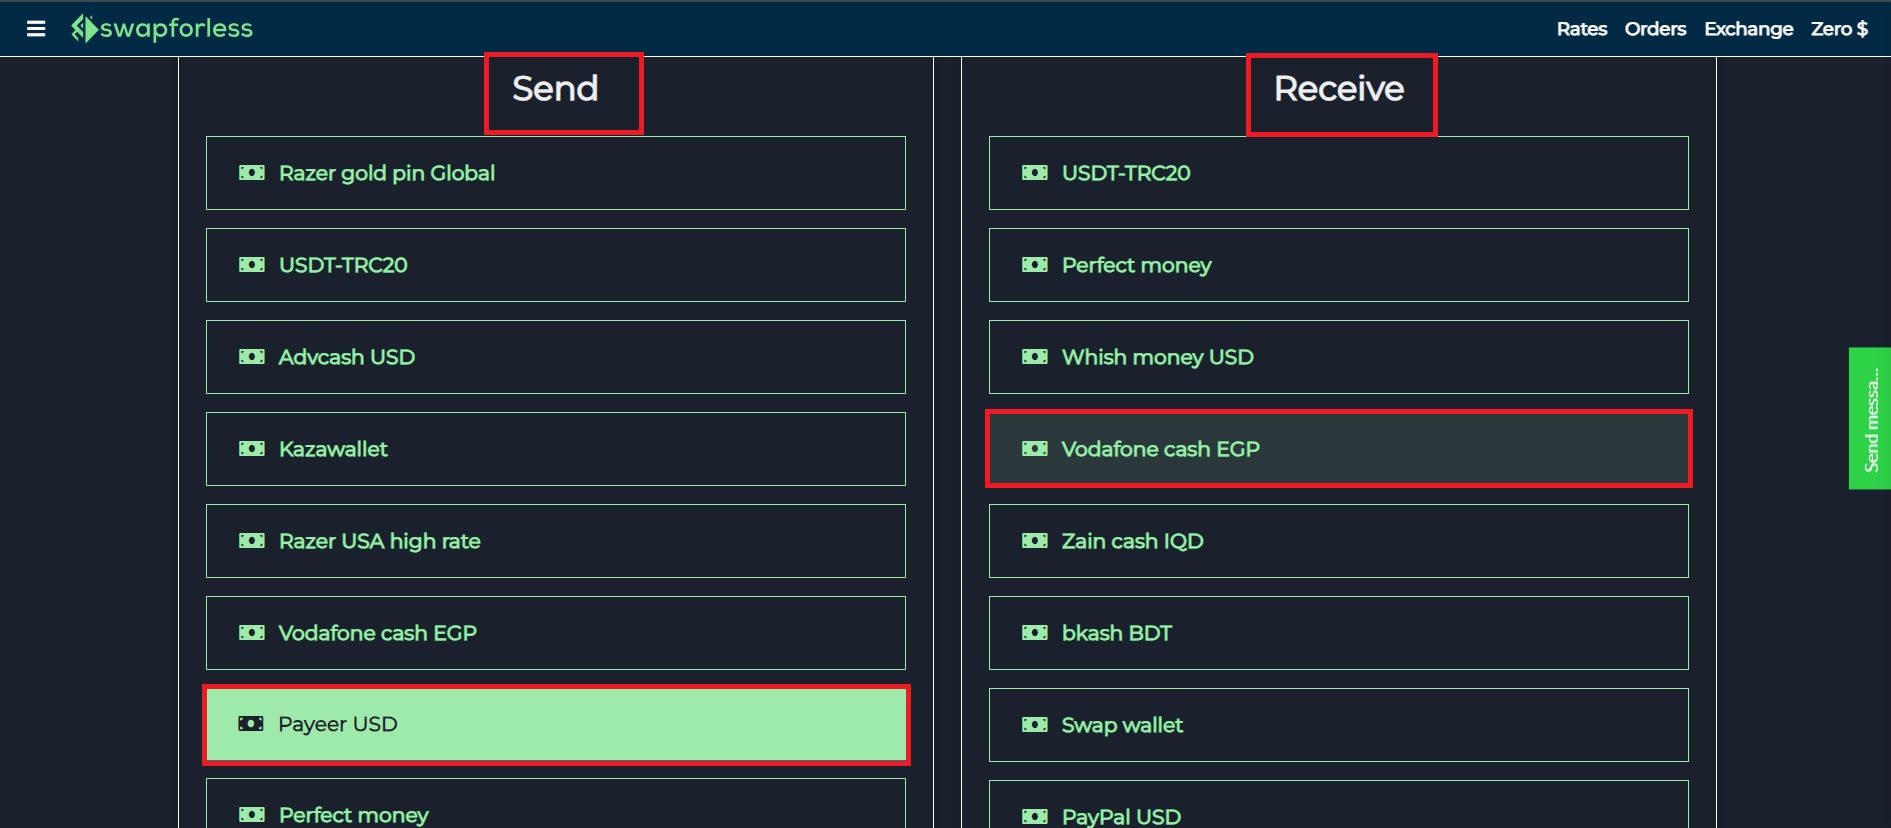Open the Rates page
Screen dimensions: 1891x828
point(1581,29)
